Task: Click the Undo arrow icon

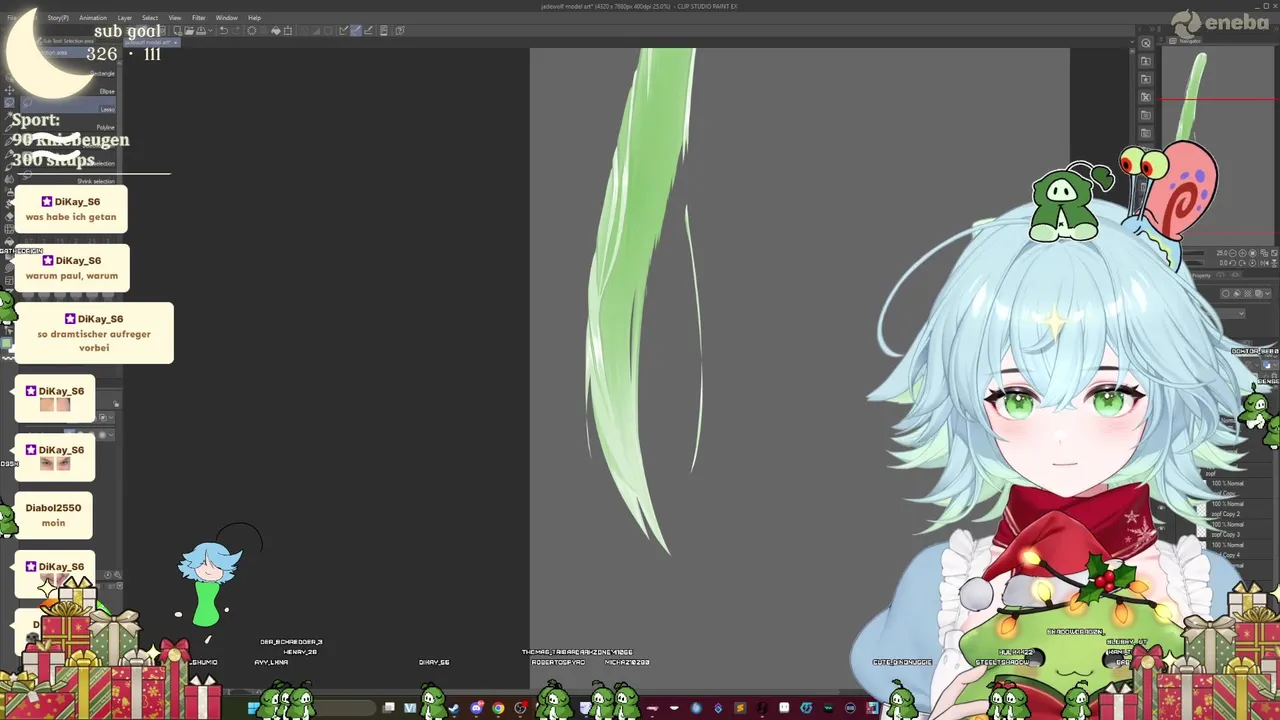Action: [223, 30]
